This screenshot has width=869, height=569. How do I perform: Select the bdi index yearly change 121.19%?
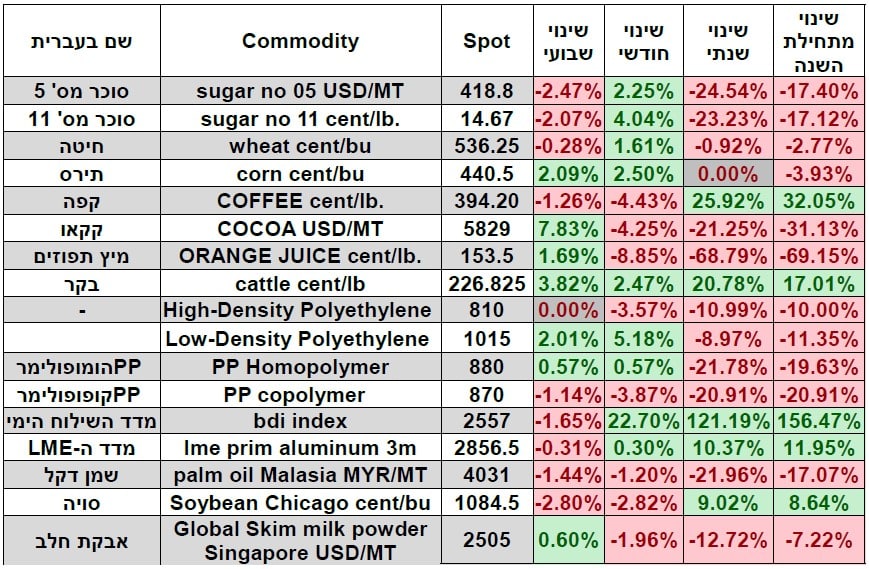point(725,421)
